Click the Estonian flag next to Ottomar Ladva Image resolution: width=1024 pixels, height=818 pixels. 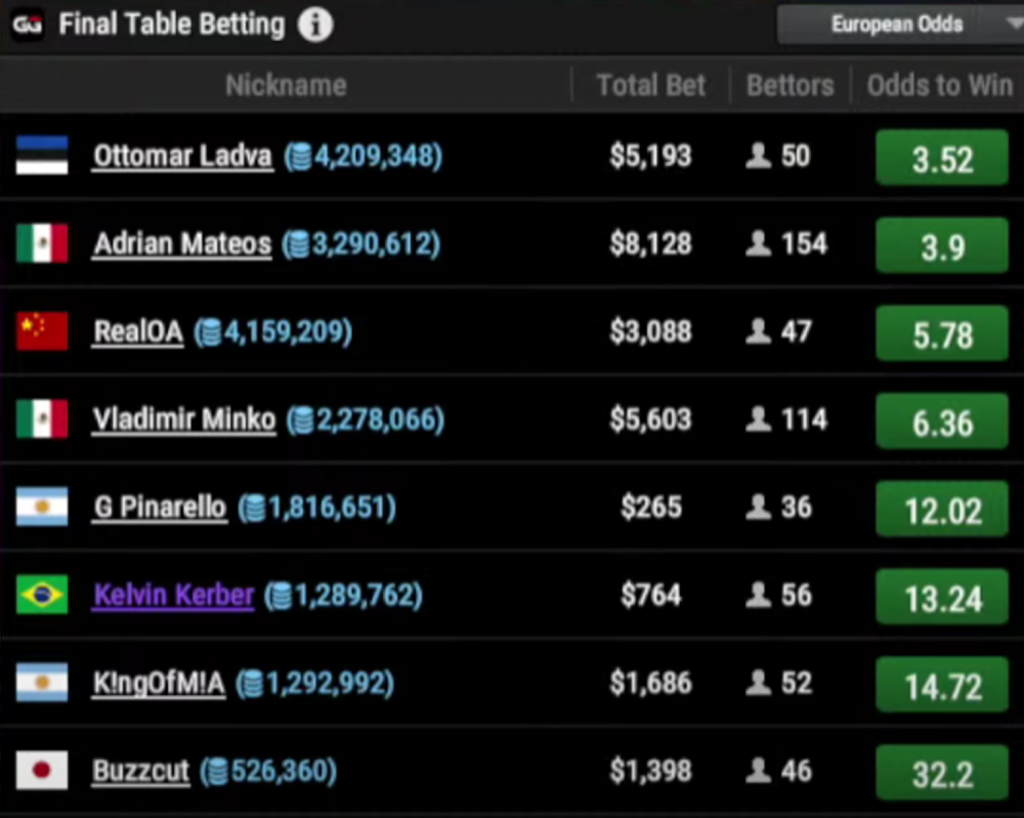tap(42, 156)
